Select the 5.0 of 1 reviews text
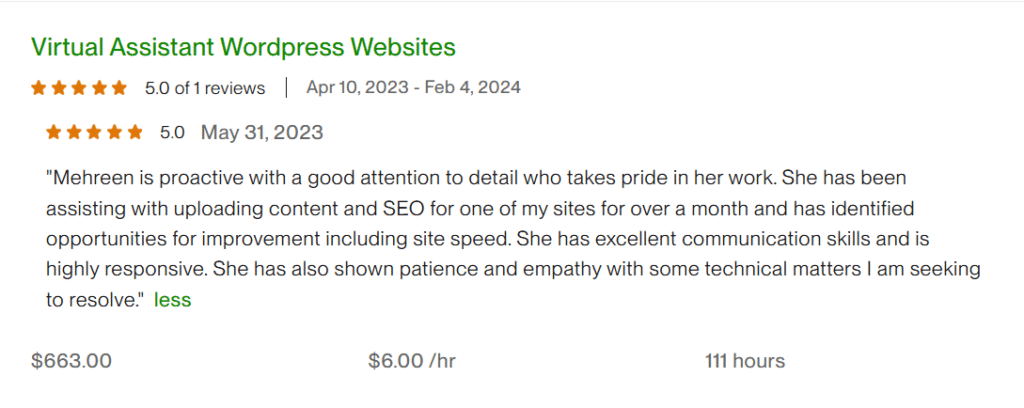Screen dimensions: 1024x408 pos(205,88)
